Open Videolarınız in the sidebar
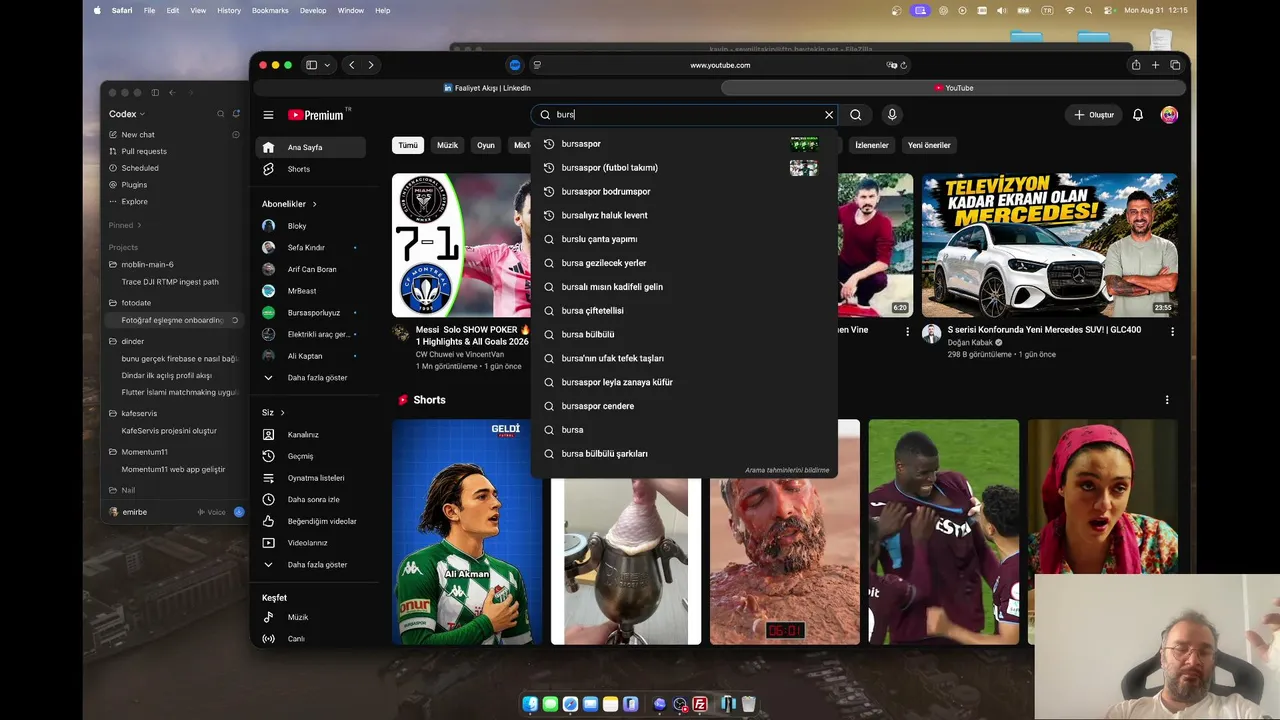The width and height of the screenshot is (1280, 720). 310,543
